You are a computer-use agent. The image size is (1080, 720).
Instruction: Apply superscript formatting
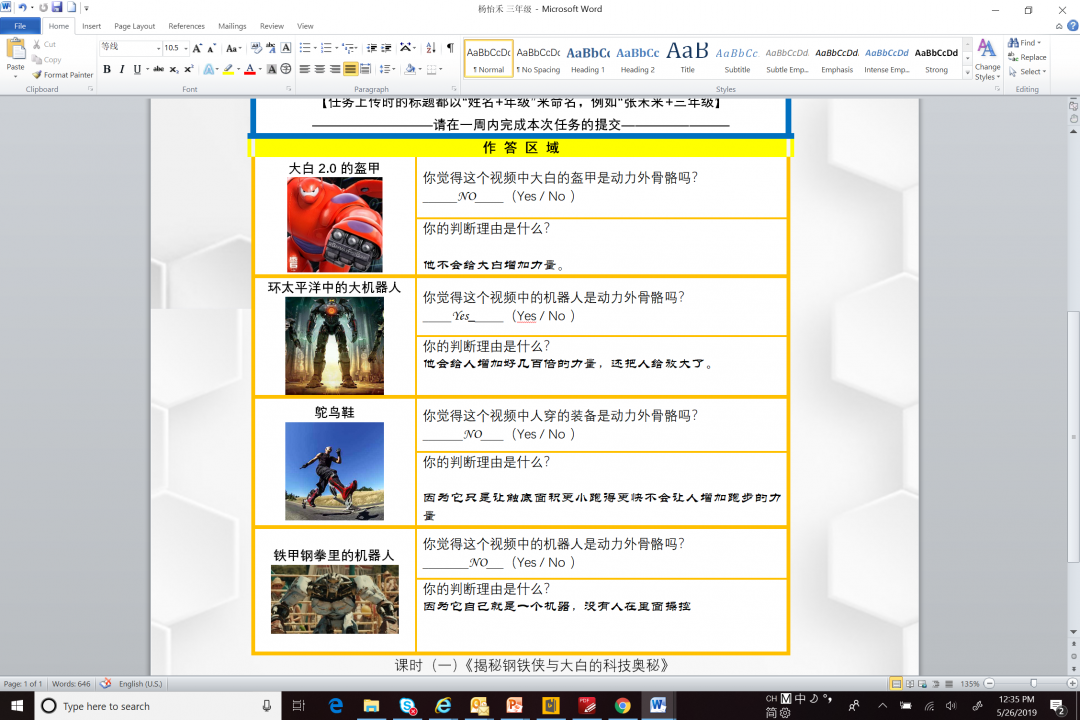pyautogui.click(x=189, y=69)
